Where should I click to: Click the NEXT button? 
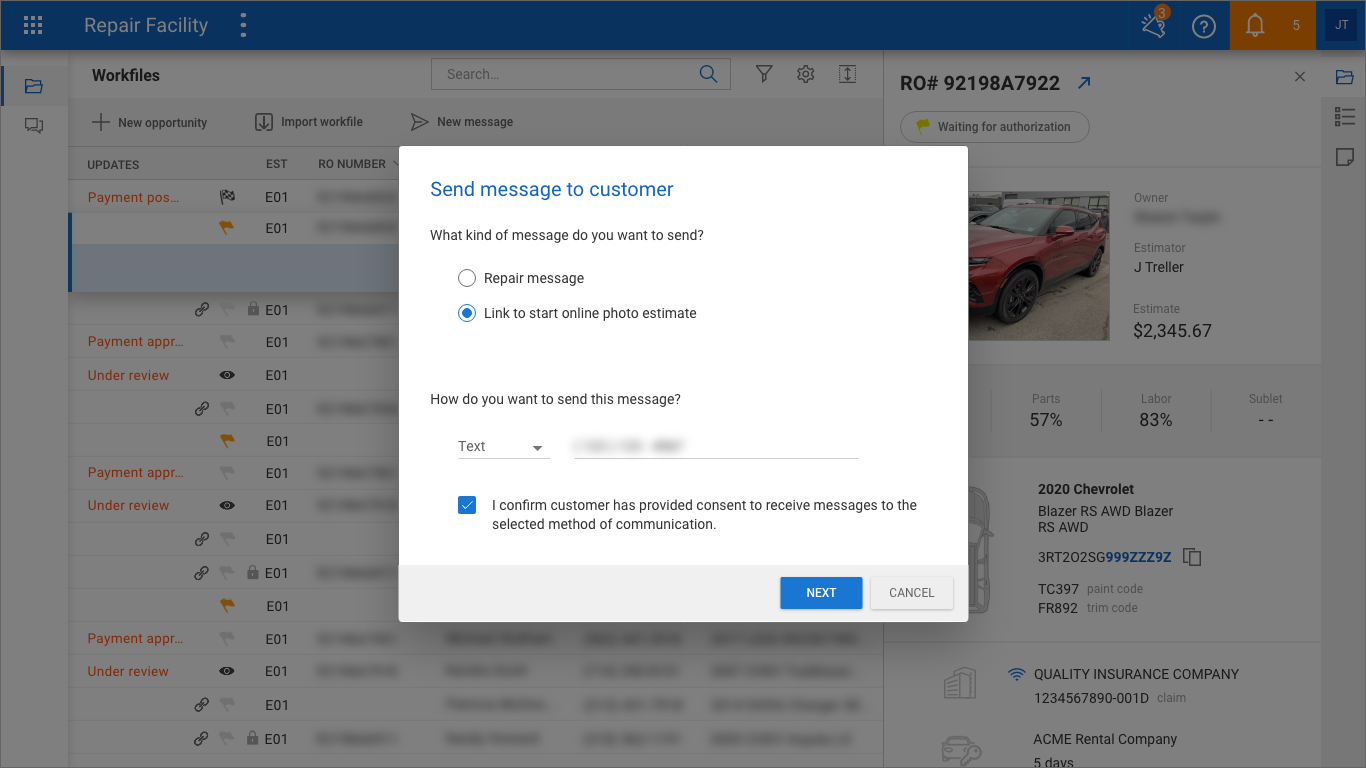pos(821,592)
